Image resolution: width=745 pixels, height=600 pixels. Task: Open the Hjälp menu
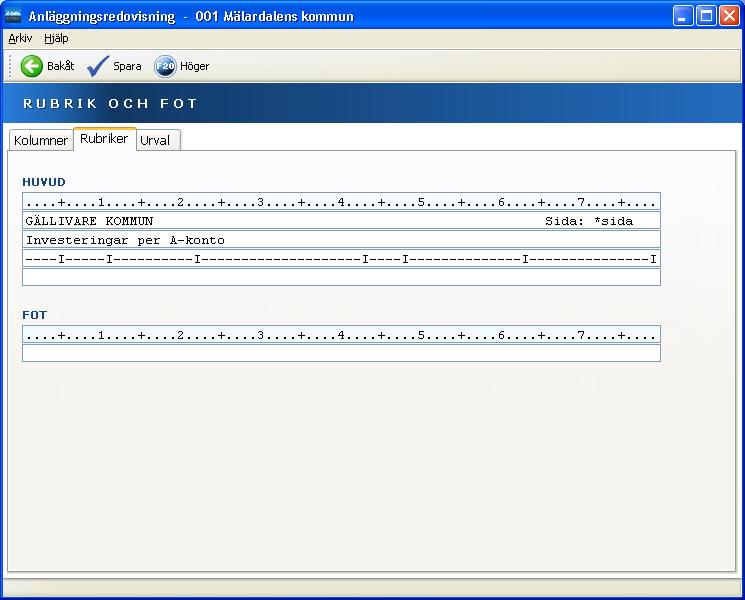[x=56, y=38]
